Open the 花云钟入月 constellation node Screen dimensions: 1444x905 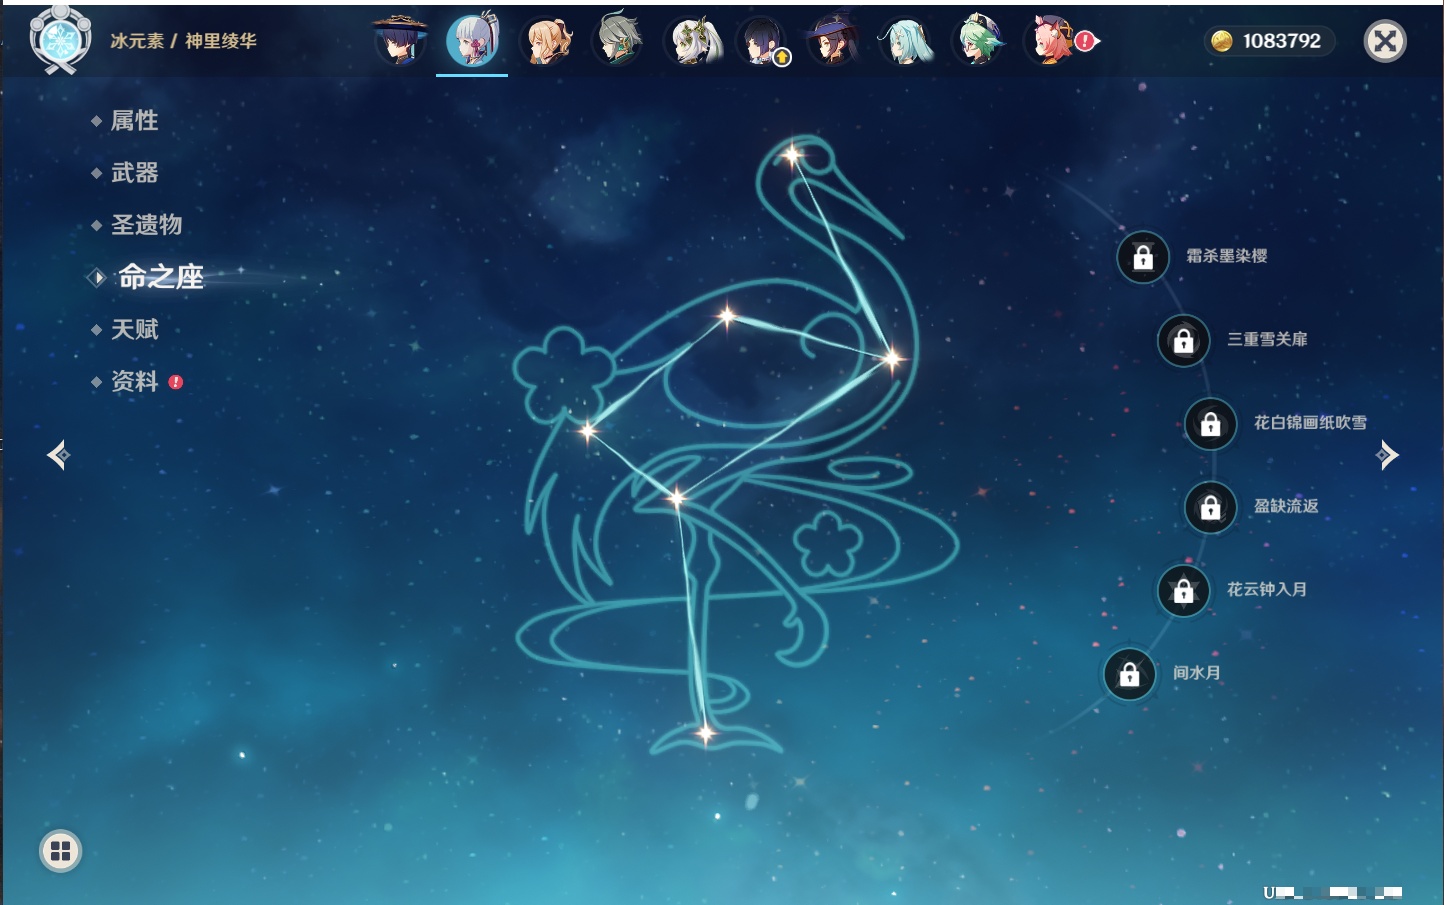coord(1183,591)
